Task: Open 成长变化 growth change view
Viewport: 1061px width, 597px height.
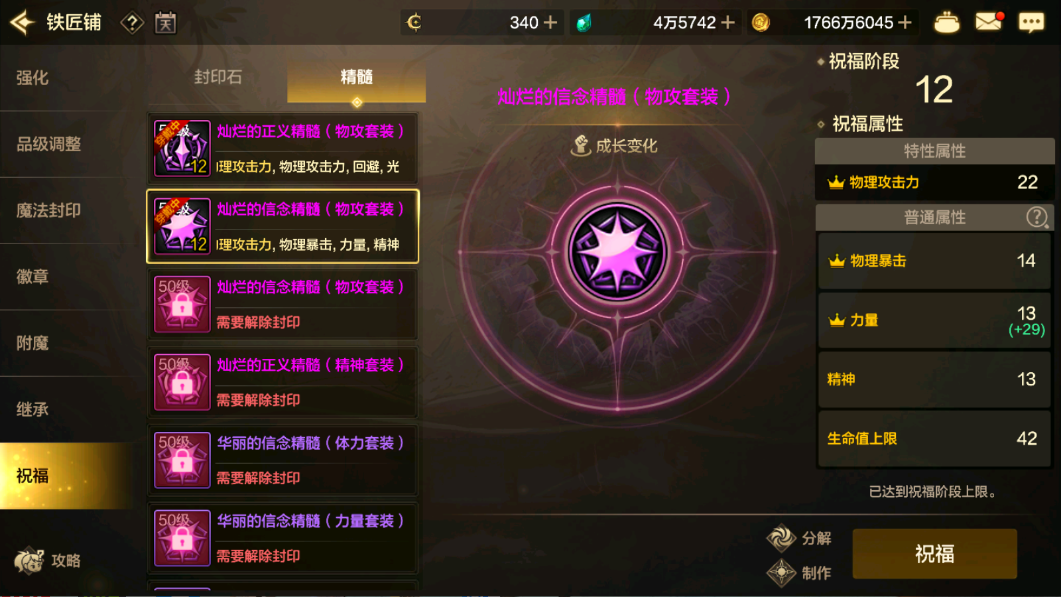Action: (614, 146)
